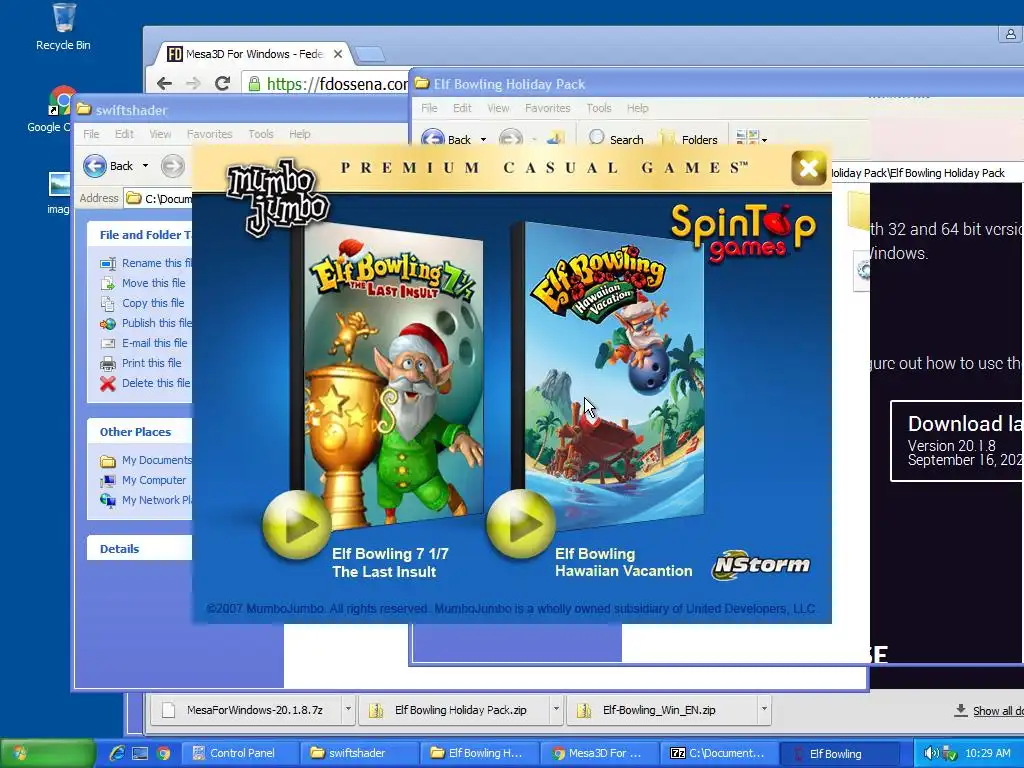Click the NStorm logo

[761, 565]
